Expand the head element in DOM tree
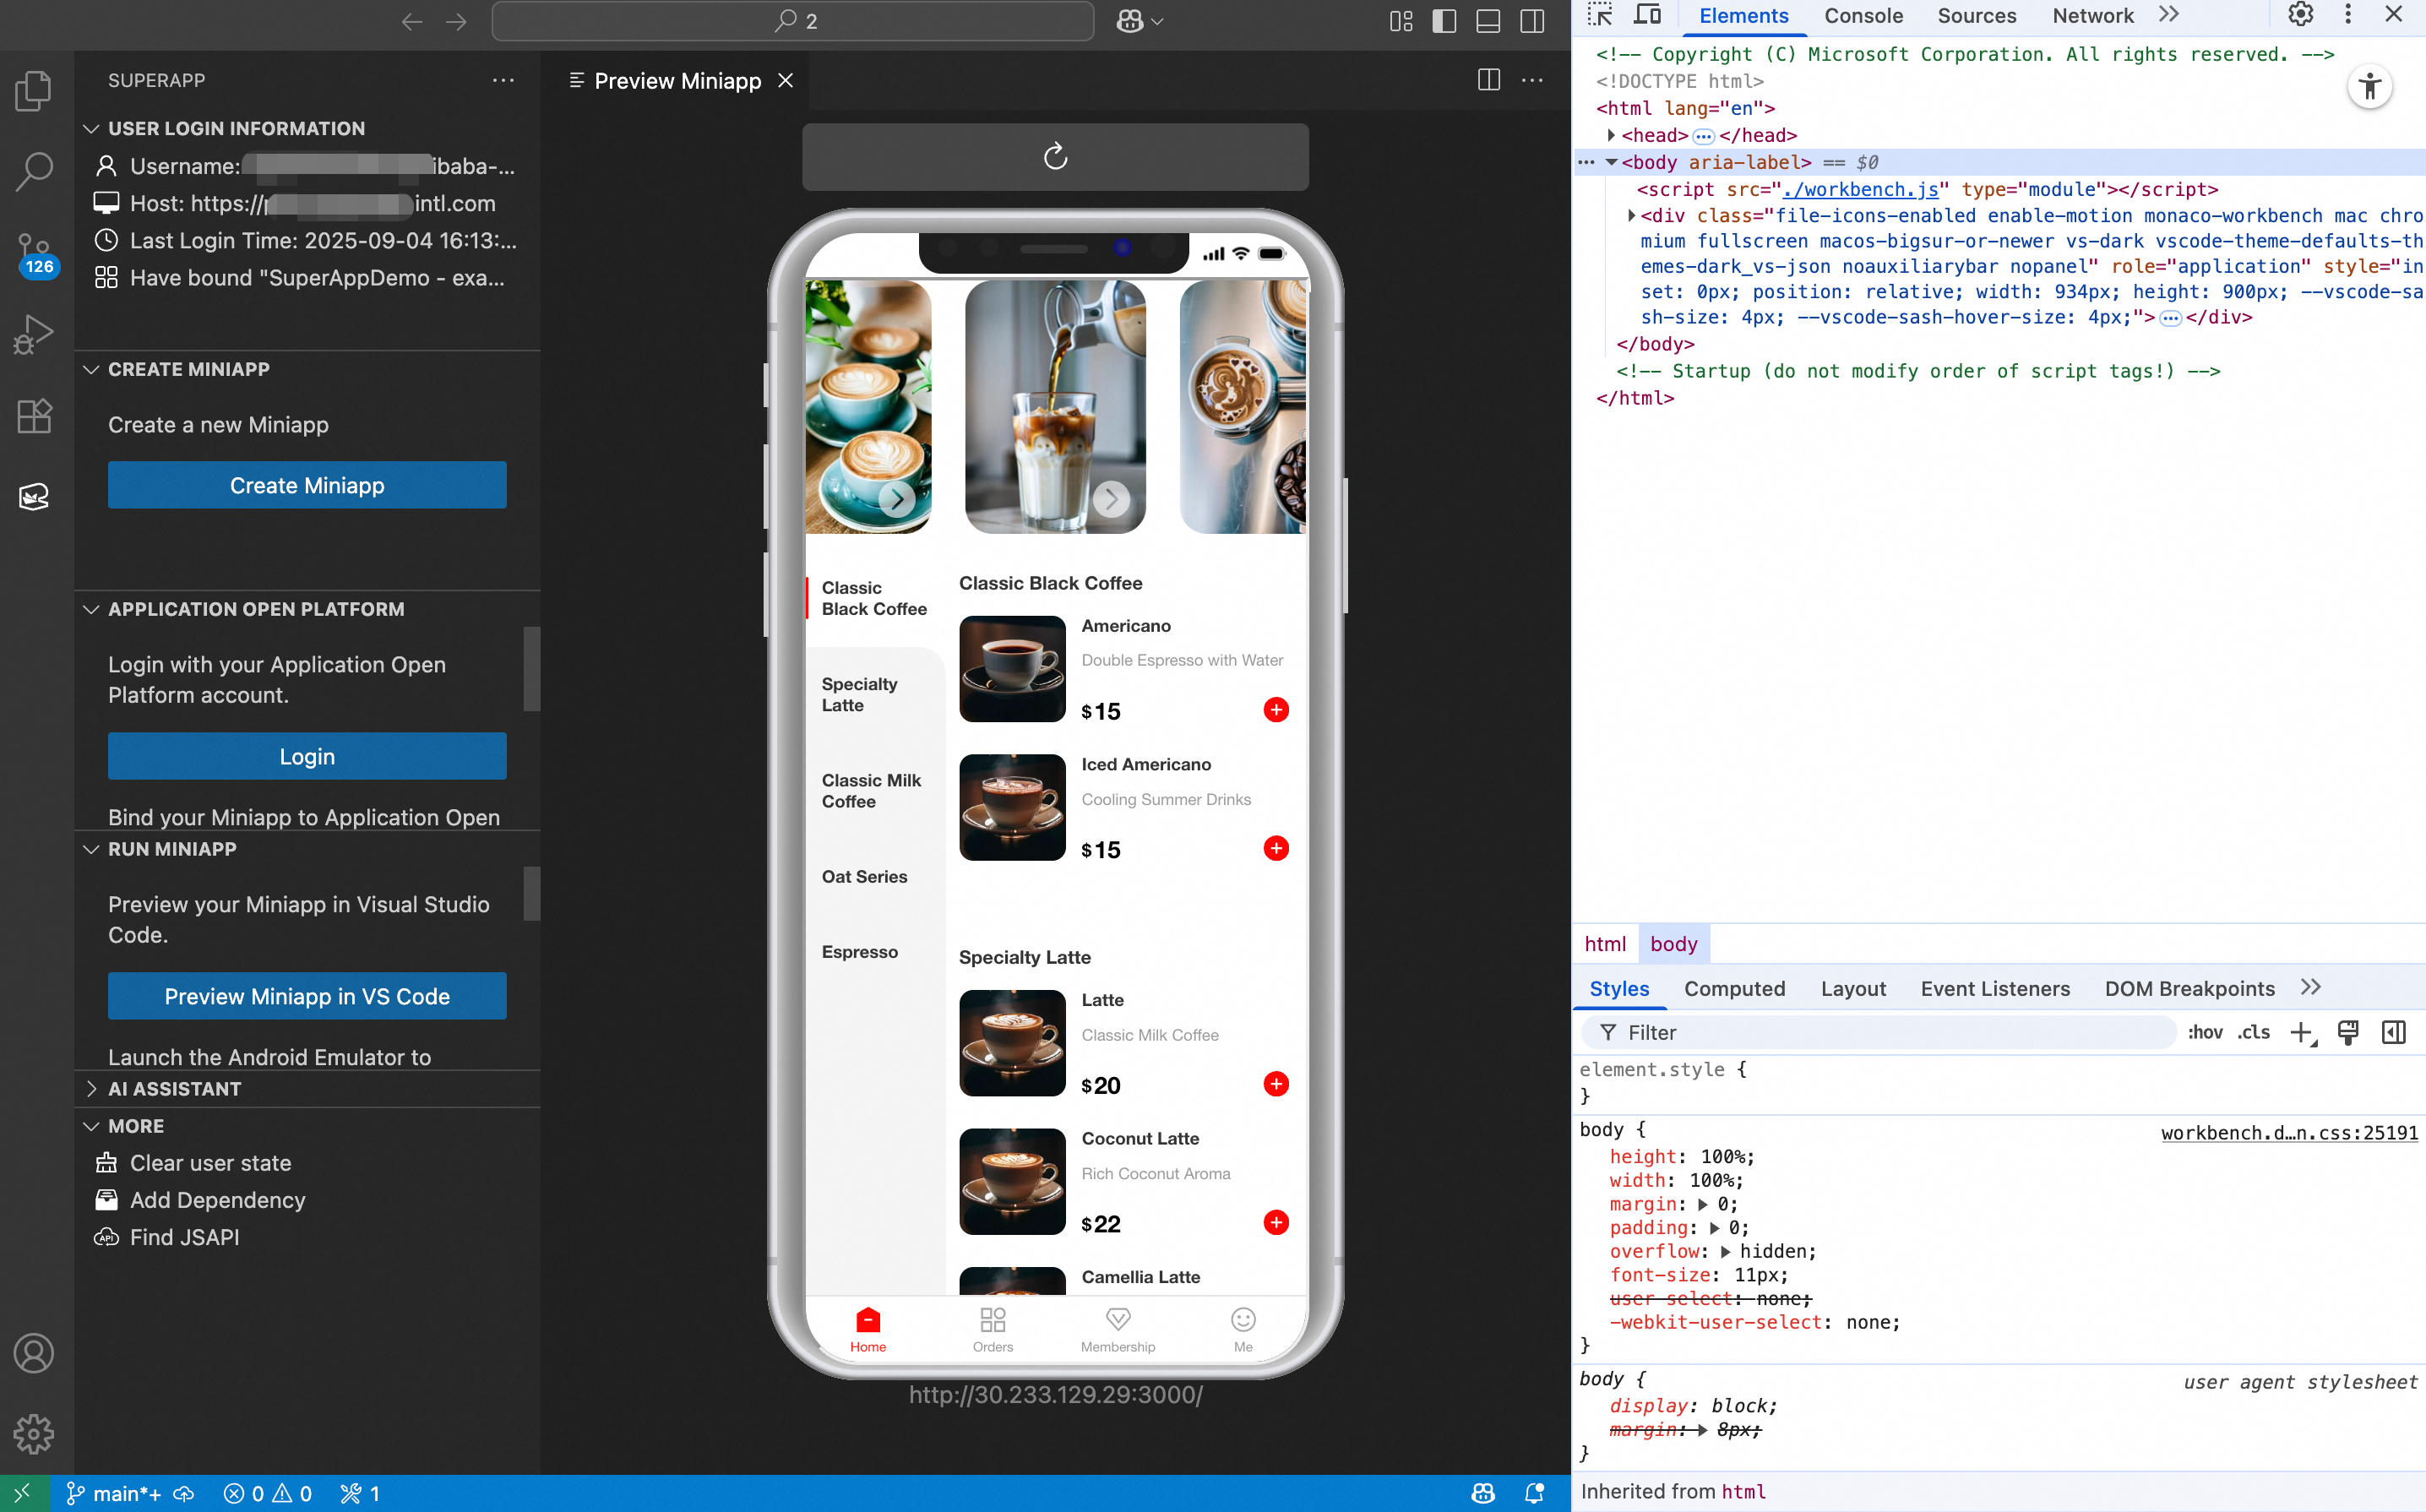 pos(1610,135)
